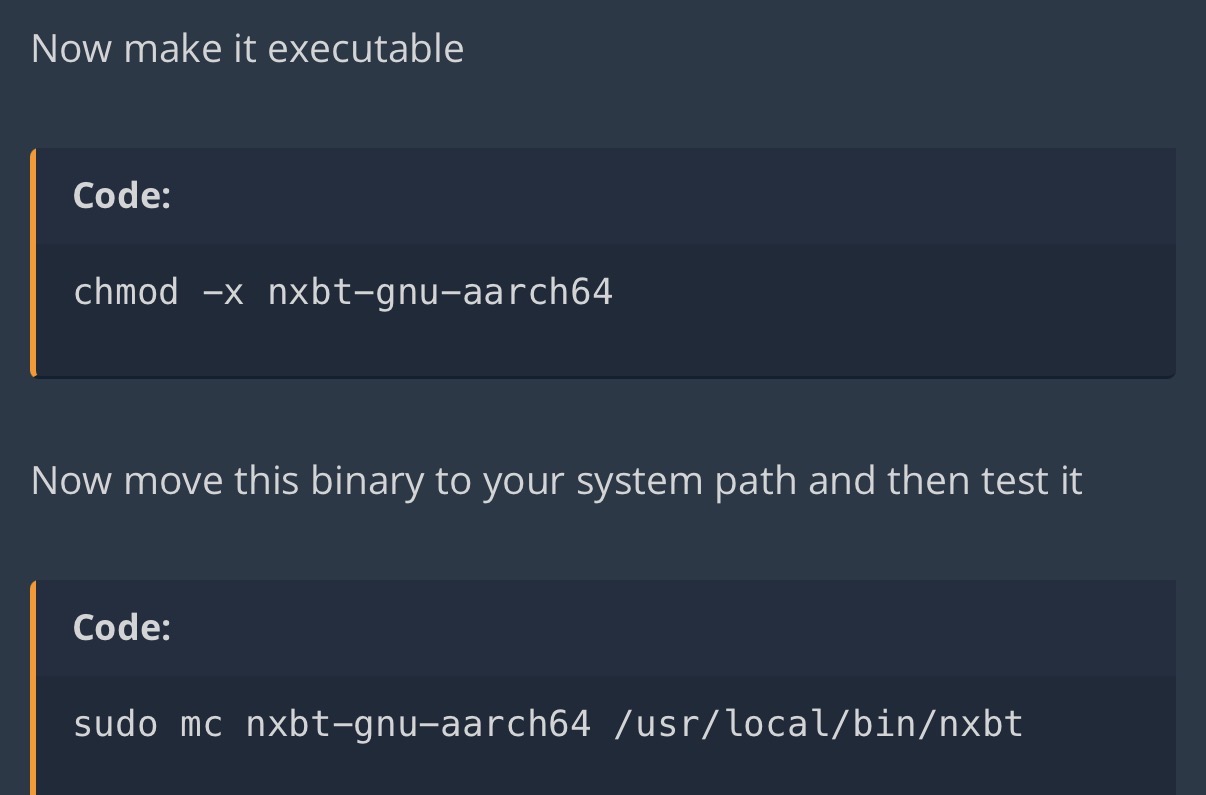The width and height of the screenshot is (1206, 795).
Task: Click 'nxbt-gnu-aarch64' in the chmod command
Action: 440,292
